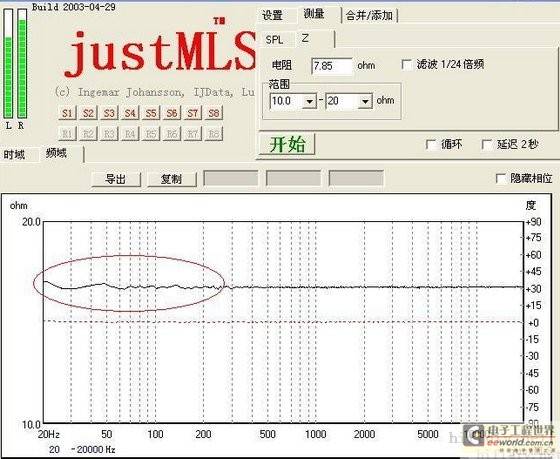Viewport: 560px width, 459px height.
Task: Select the S7 memory button
Action: 193,113
